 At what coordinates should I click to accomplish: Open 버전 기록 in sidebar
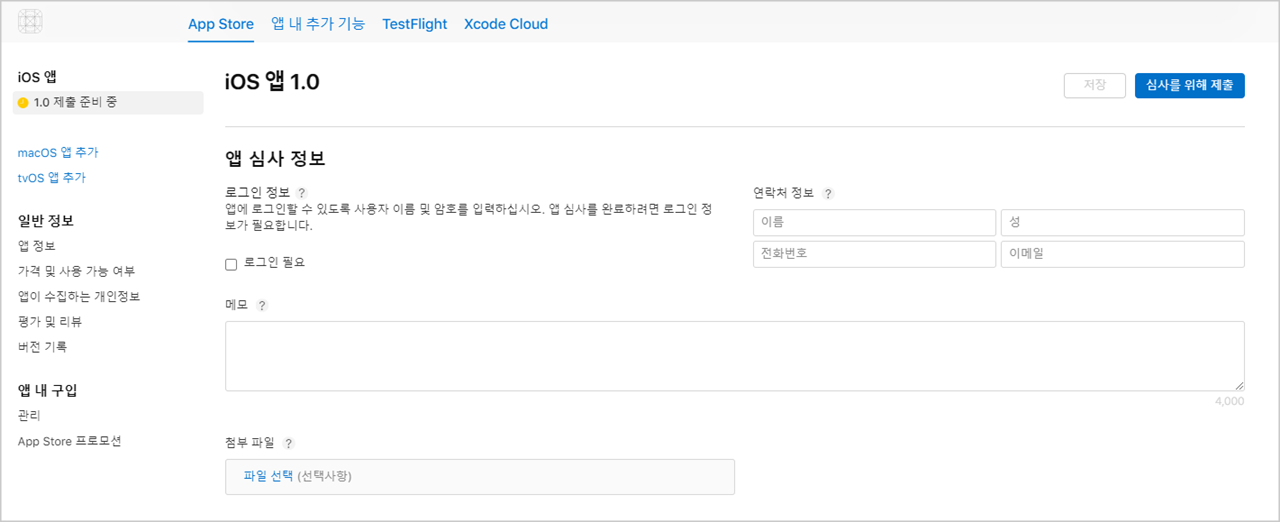(43, 347)
